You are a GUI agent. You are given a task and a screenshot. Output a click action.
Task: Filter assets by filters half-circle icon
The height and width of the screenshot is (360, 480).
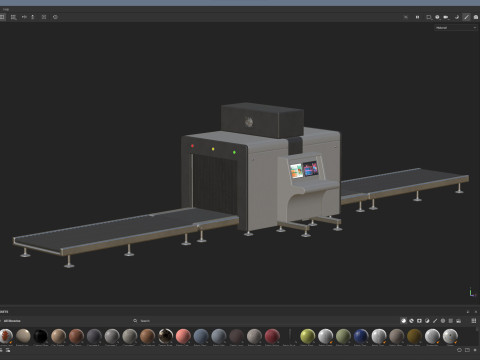(x=427, y=321)
